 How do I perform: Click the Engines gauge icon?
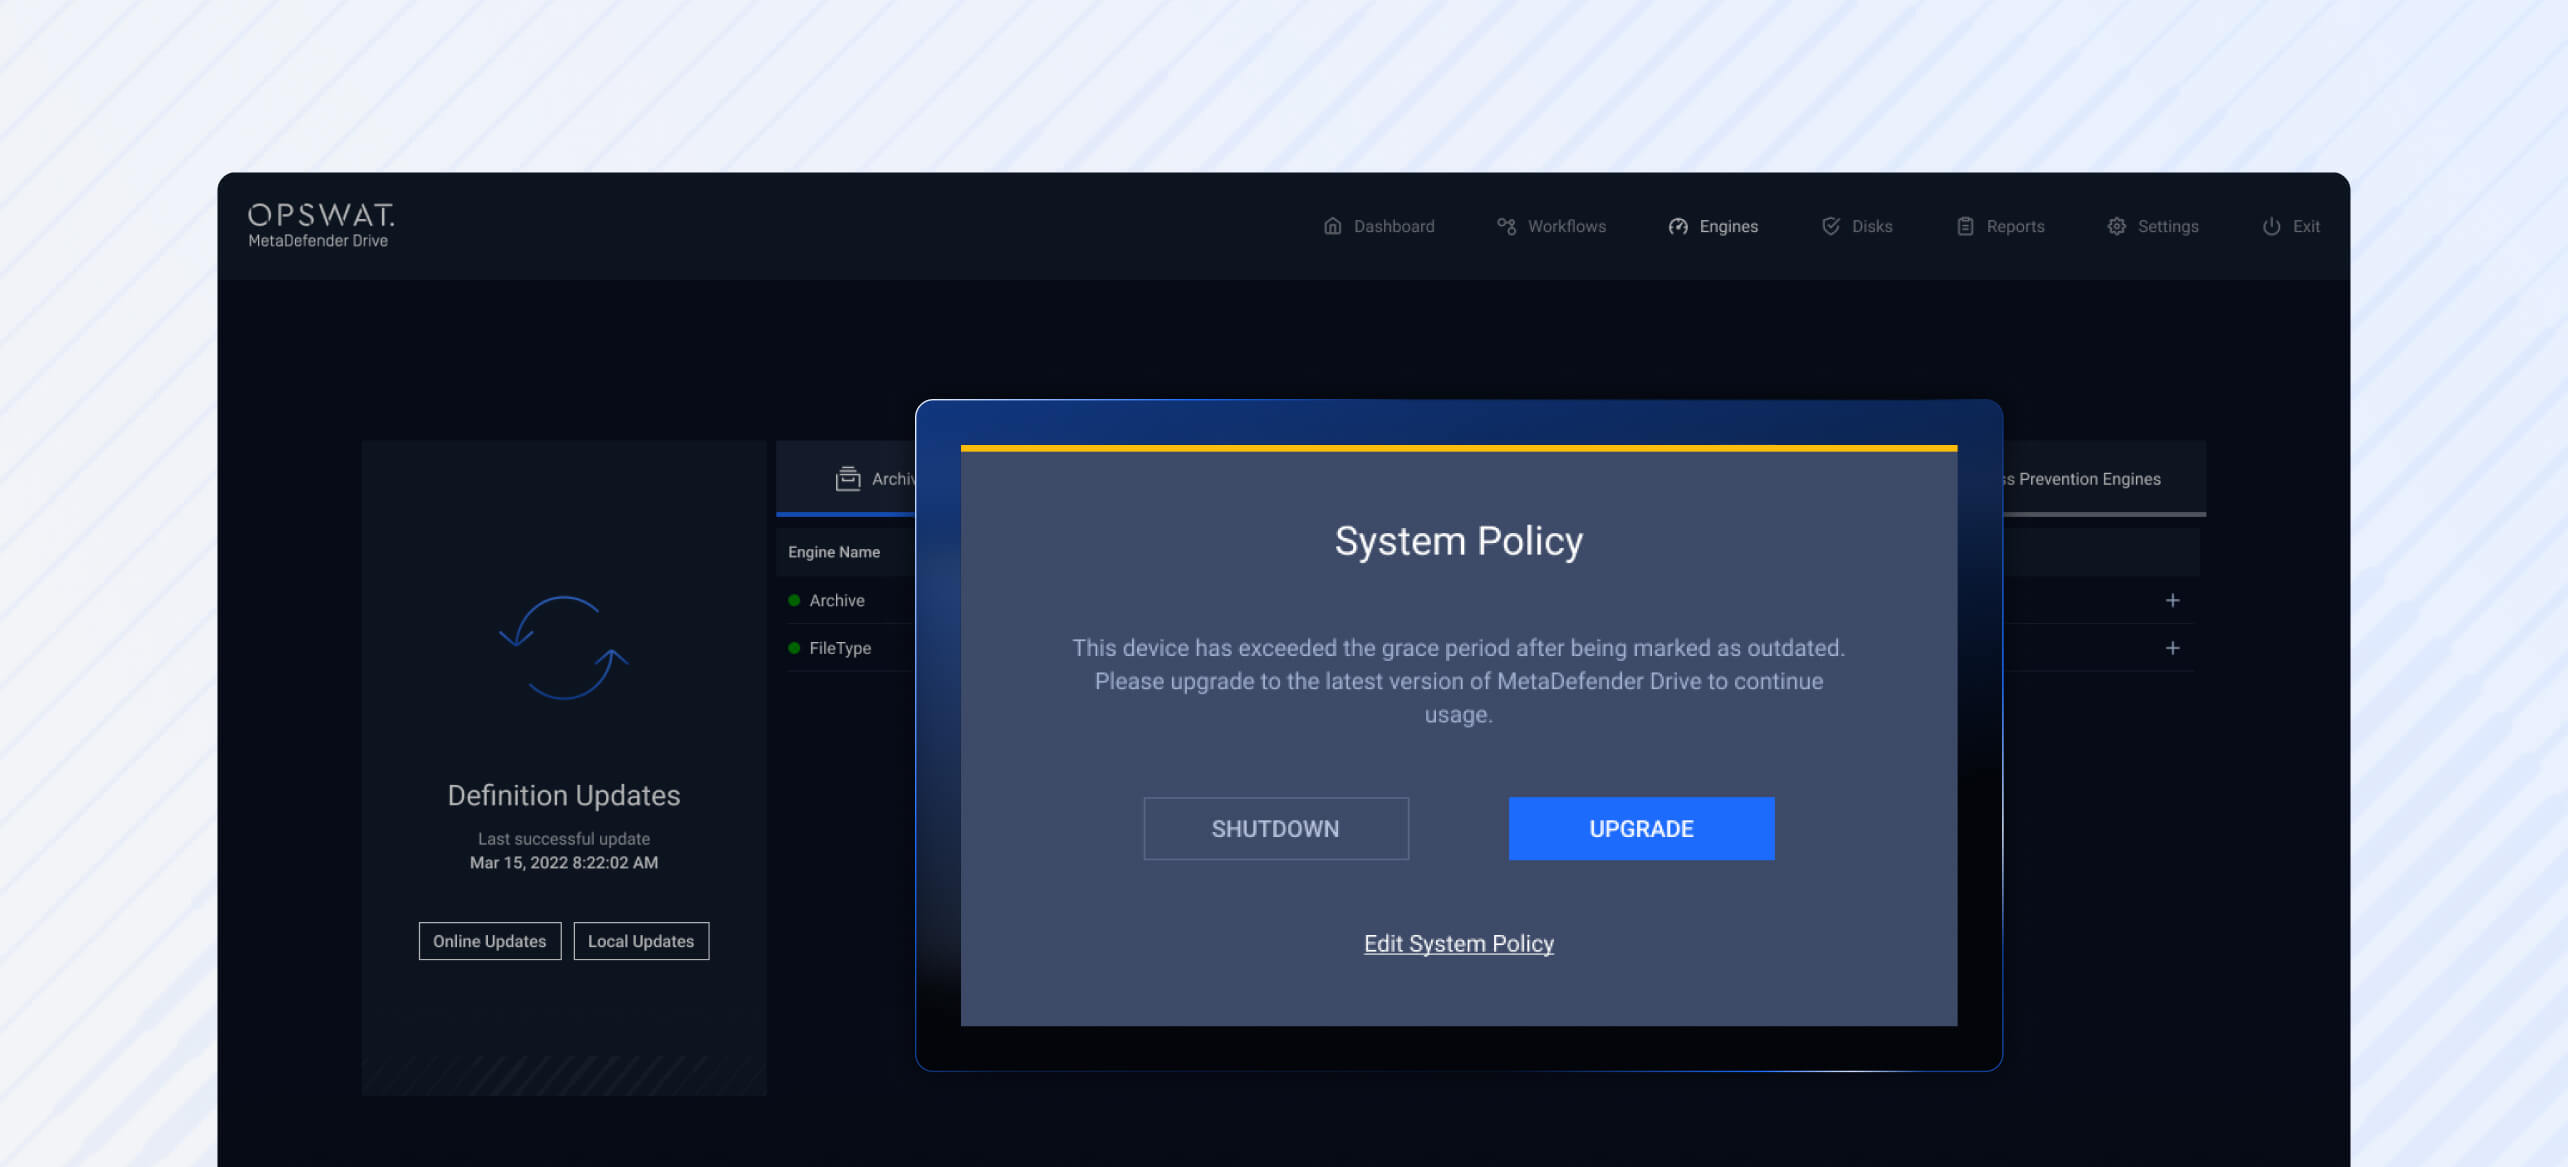point(1677,226)
